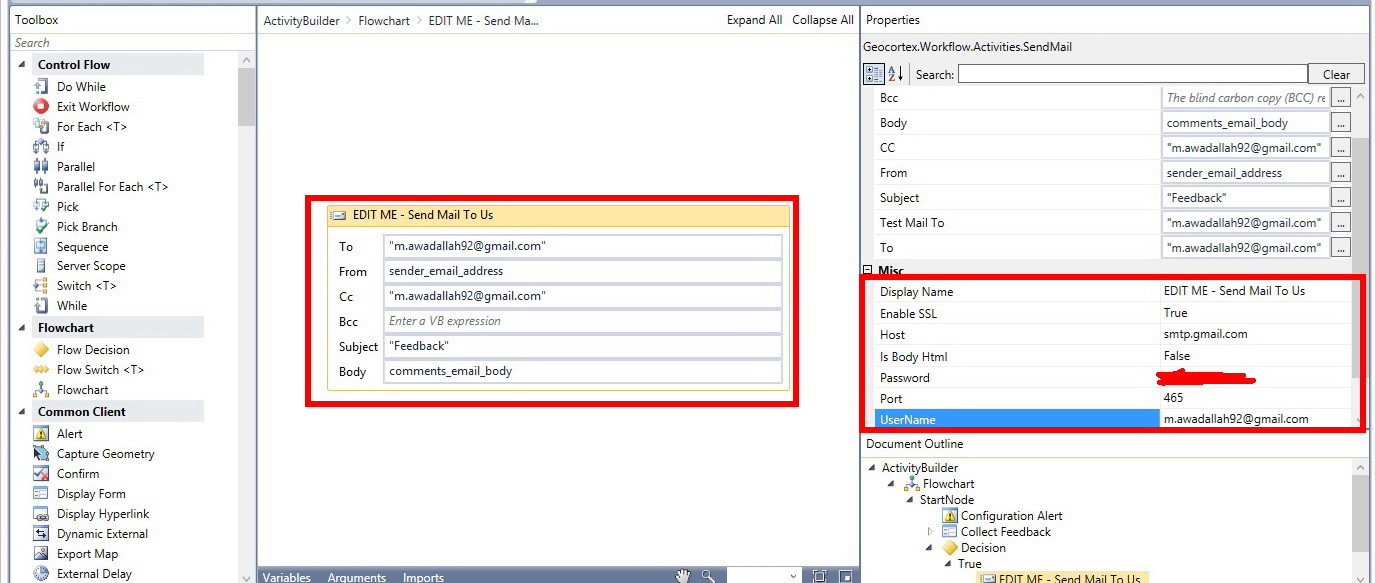
Task: Click the fit to screen icon
Action: (819, 576)
